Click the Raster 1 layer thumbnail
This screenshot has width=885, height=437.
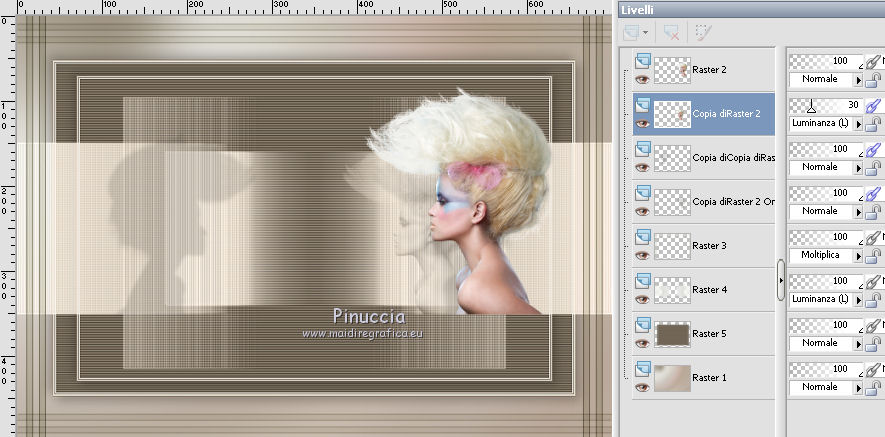(x=672, y=378)
